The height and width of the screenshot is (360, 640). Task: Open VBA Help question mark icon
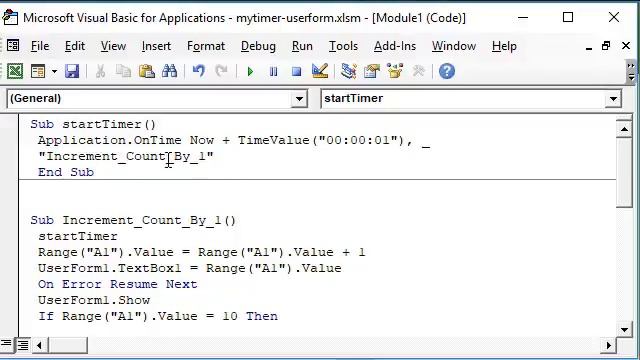[447, 71]
